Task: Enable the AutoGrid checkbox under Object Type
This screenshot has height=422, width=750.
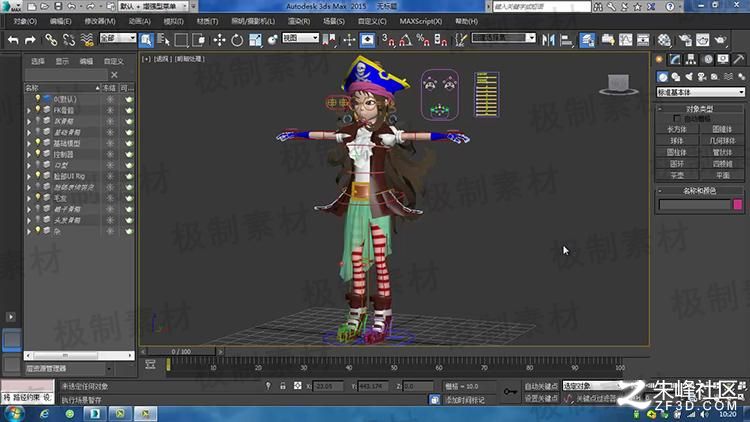Action: 676,118
